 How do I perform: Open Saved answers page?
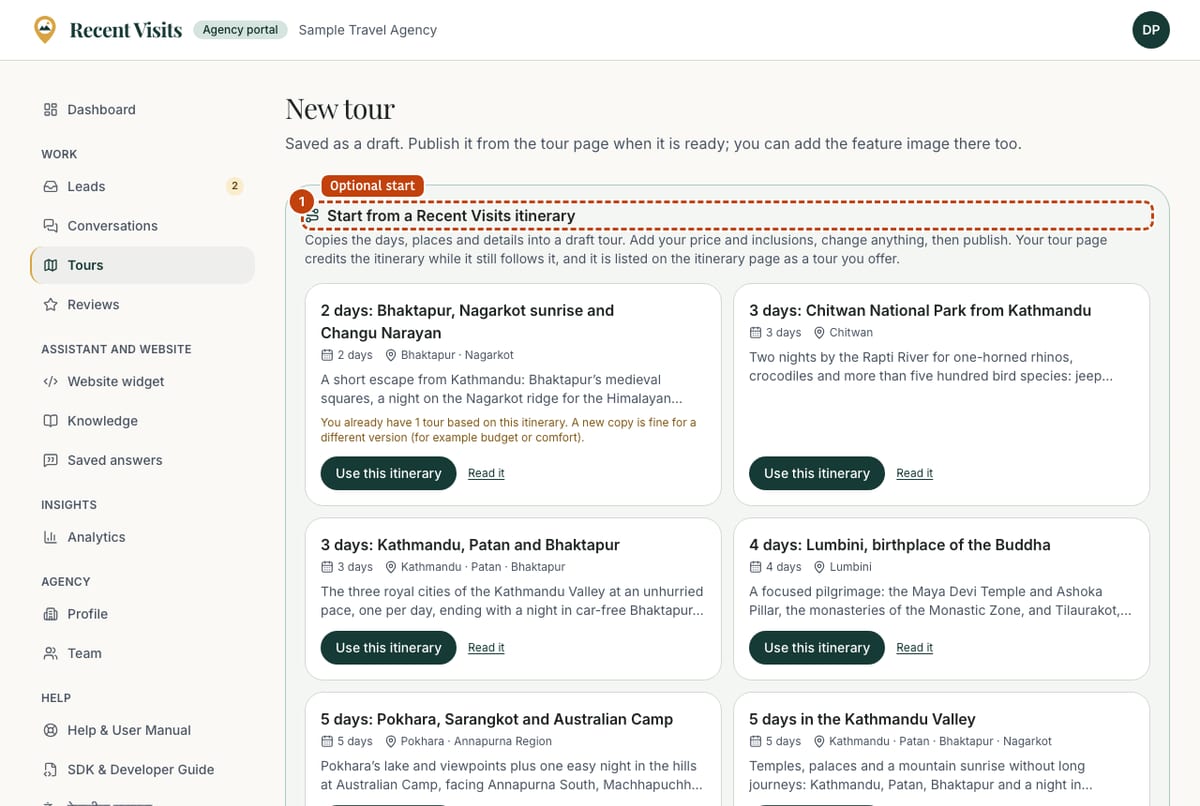click(142, 461)
